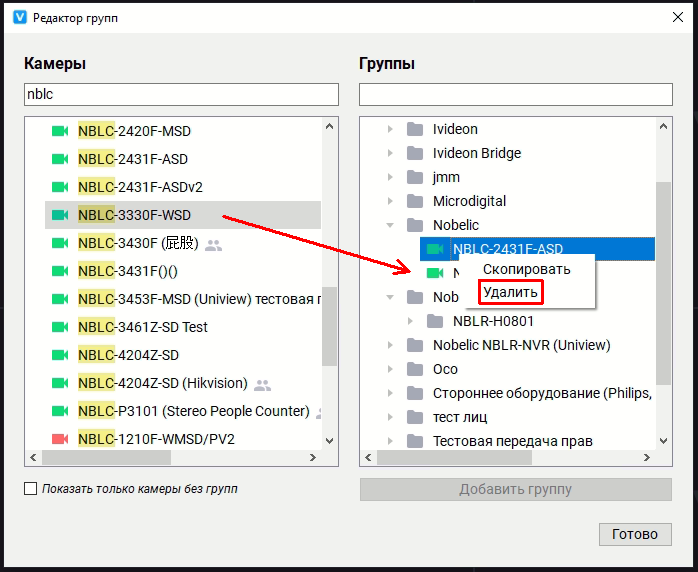
Task: Click groups list vertical scrollbar thumb
Action: (x=663, y=283)
